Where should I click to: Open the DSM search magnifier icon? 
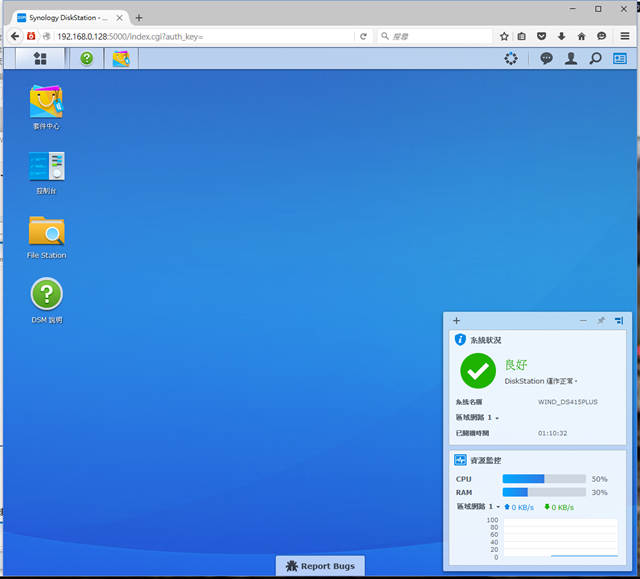[595, 58]
